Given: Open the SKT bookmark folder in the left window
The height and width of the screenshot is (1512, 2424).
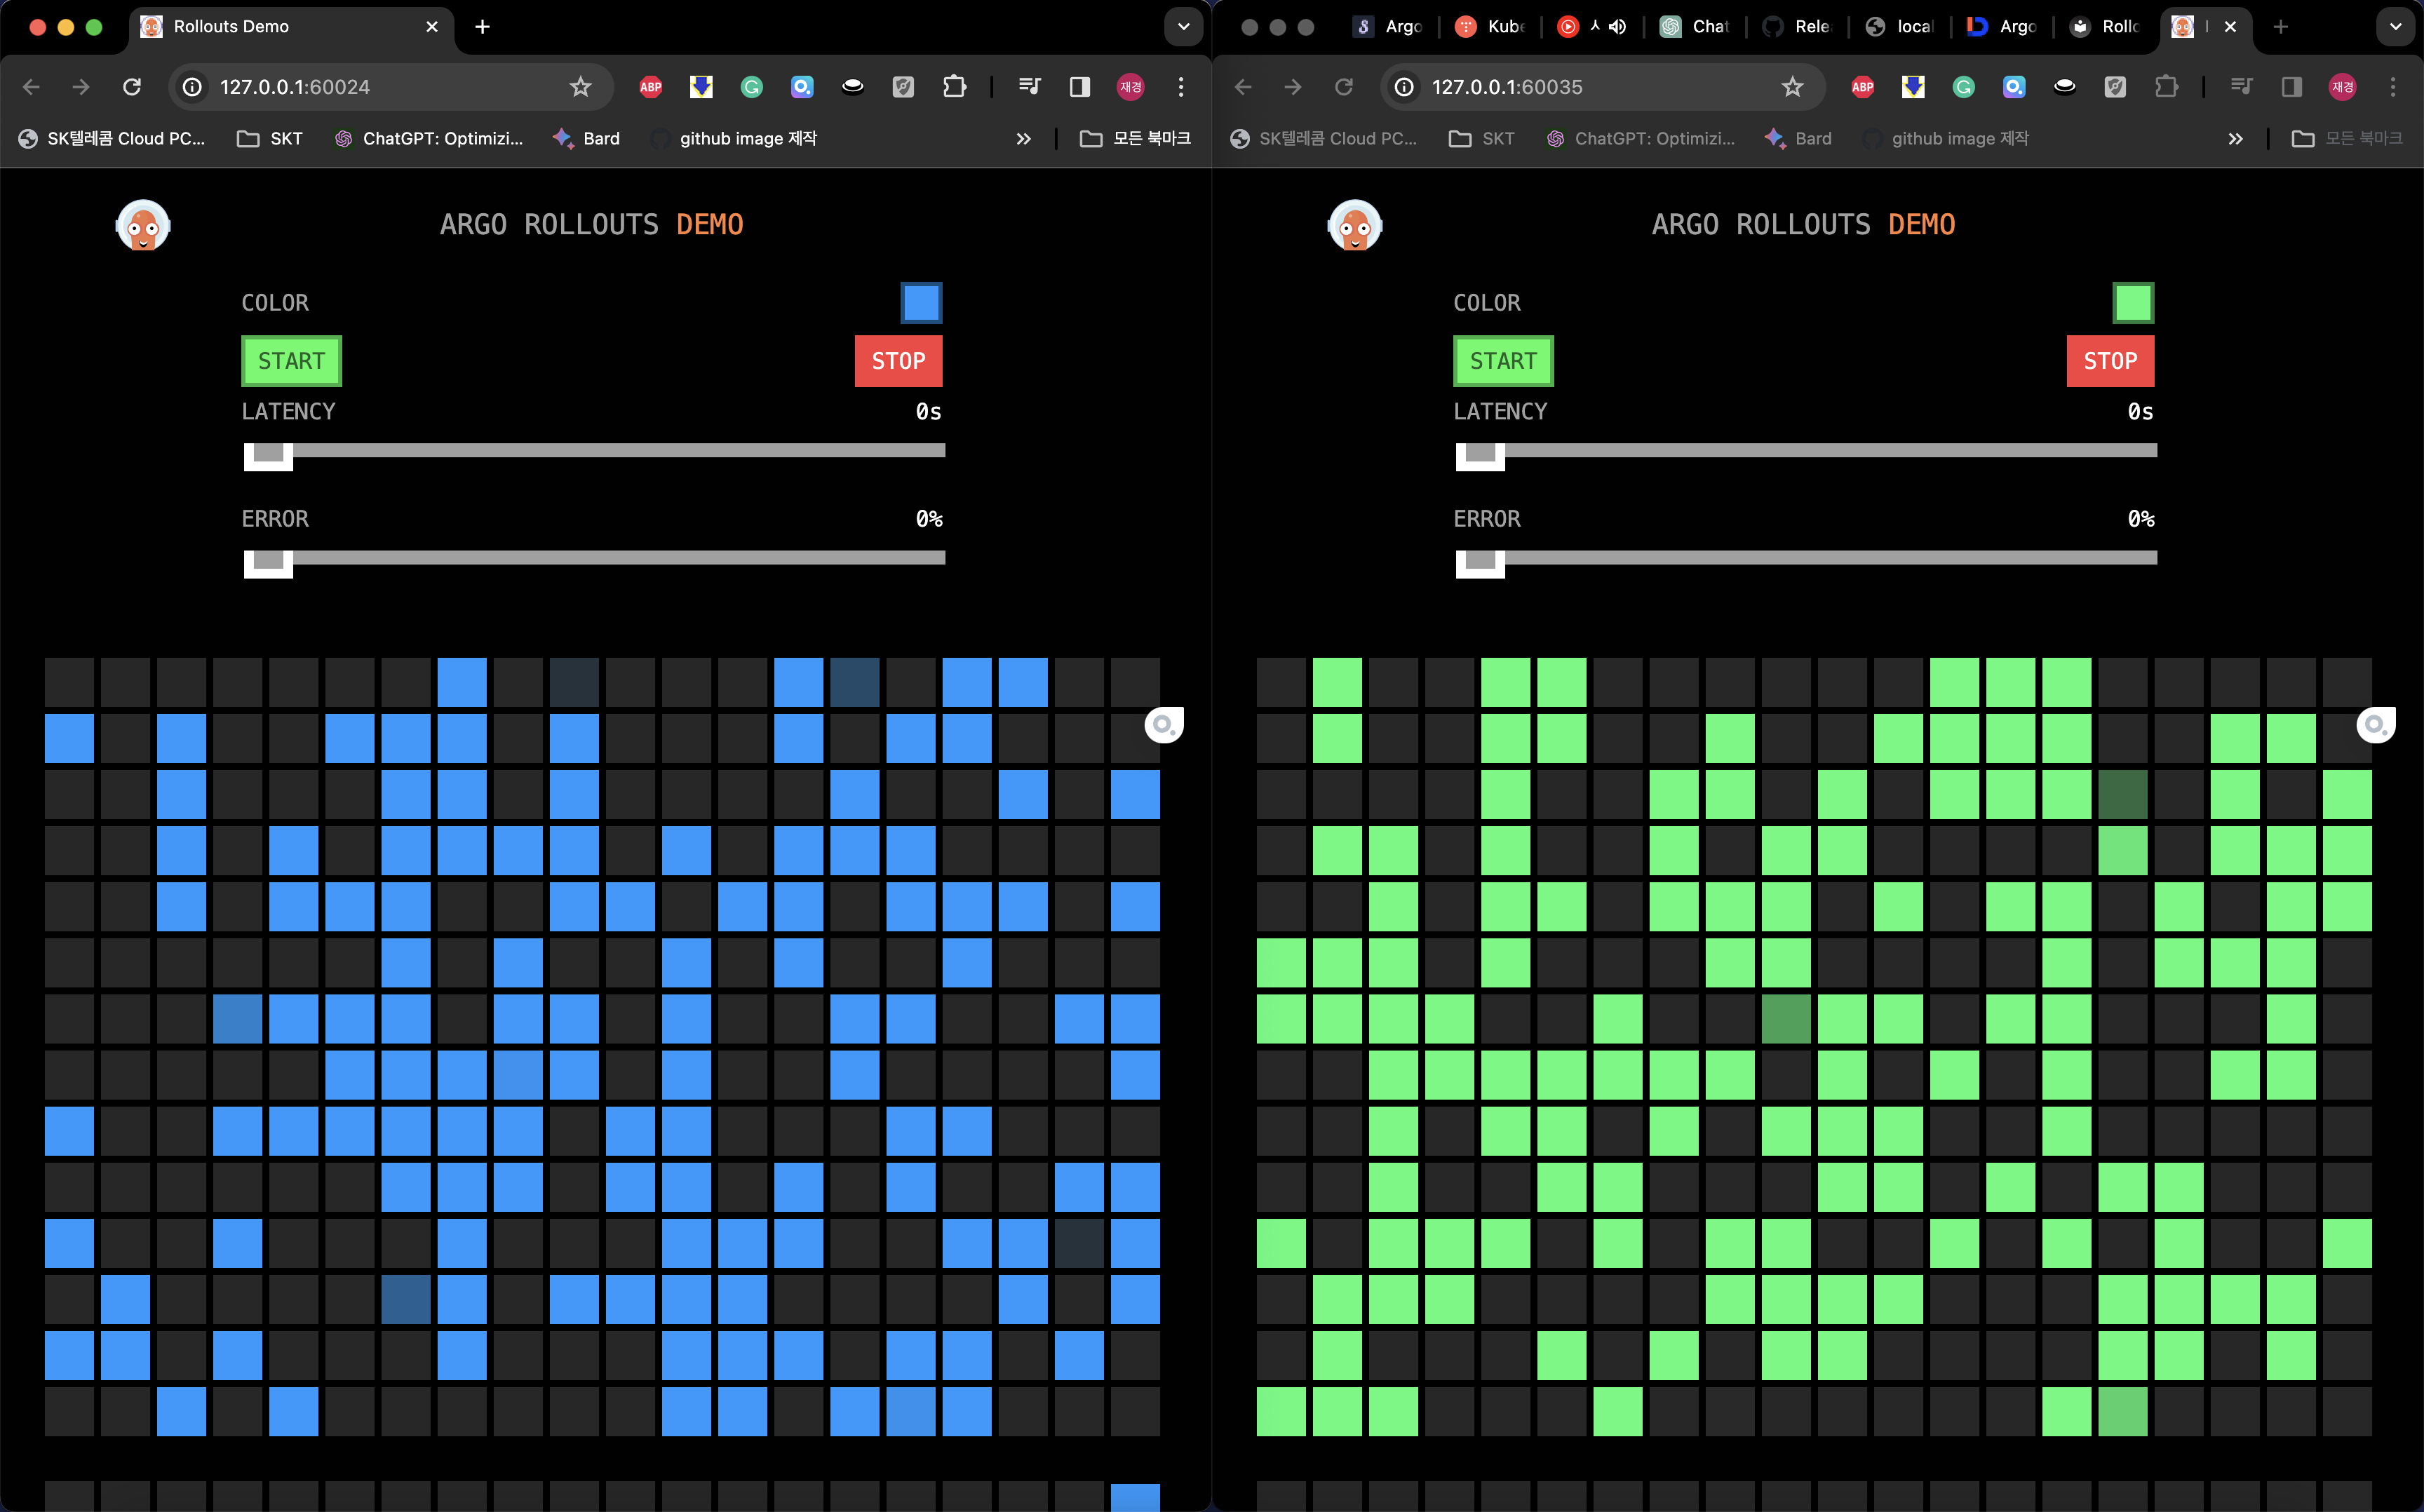Looking at the screenshot, I should point(270,139).
